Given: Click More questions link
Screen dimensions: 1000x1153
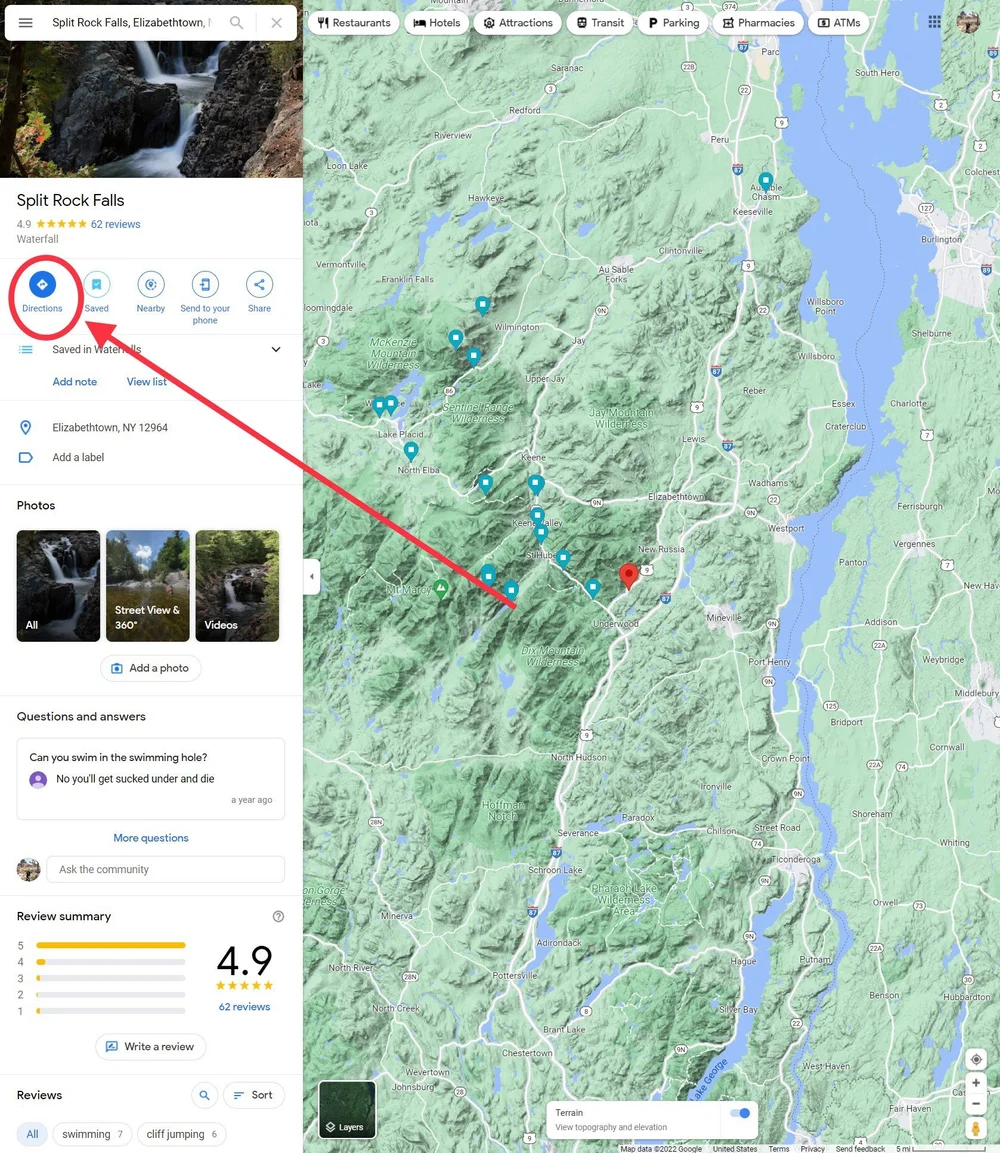Looking at the screenshot, I should tap(151, 838).
